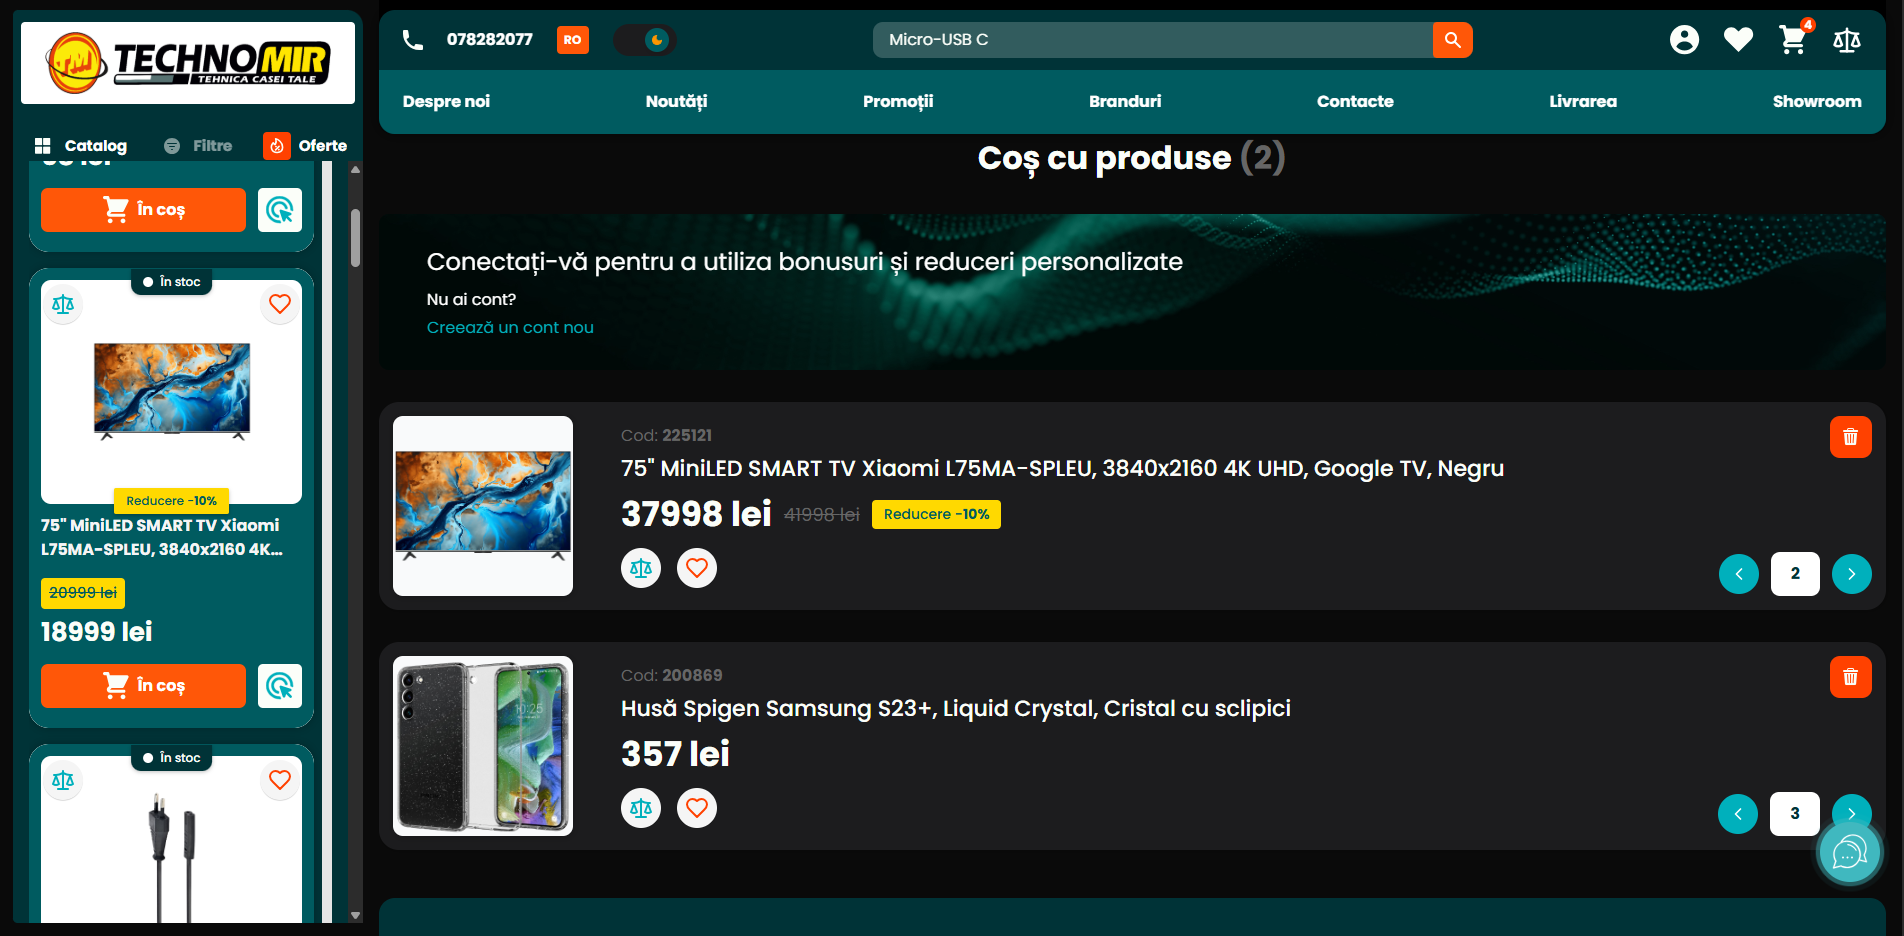Open the live chat widget
1904x936 pixels.
1849,853
